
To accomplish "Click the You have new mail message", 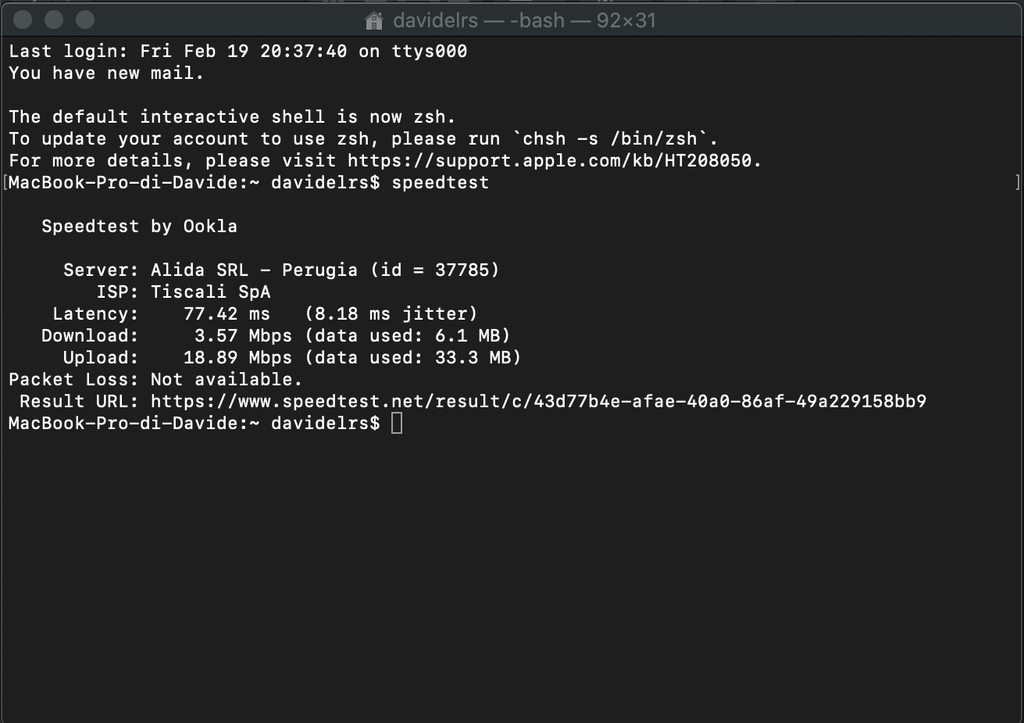I will tap(106, 73).
